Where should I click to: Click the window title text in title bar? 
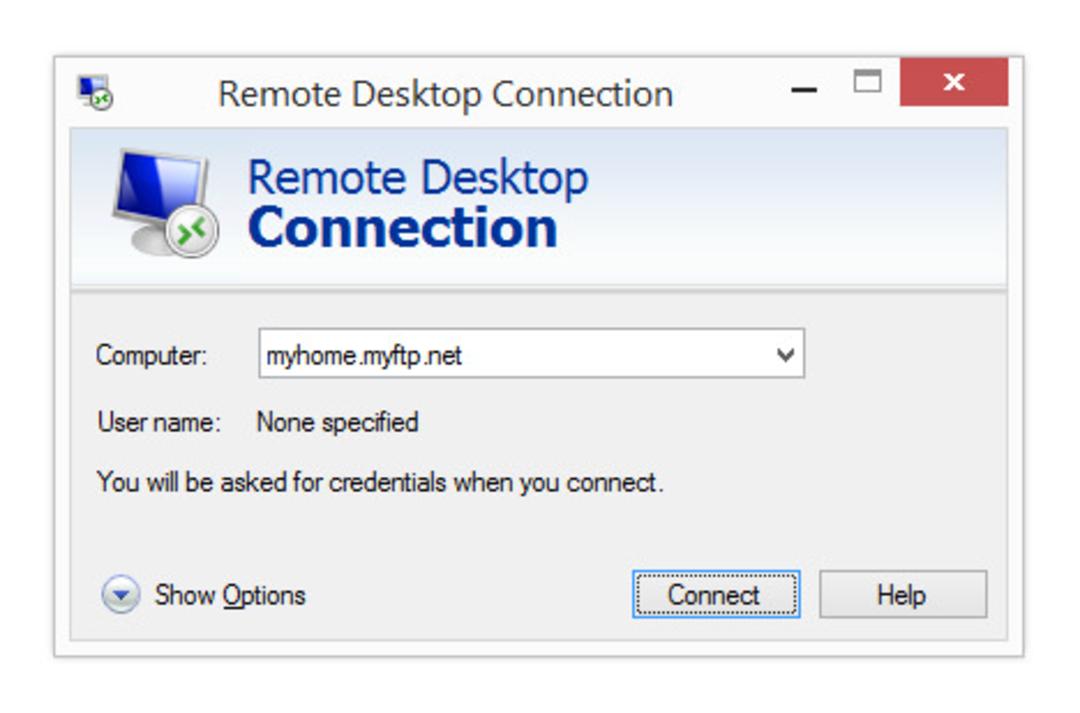pyautogui.click(x=446, y=94)
